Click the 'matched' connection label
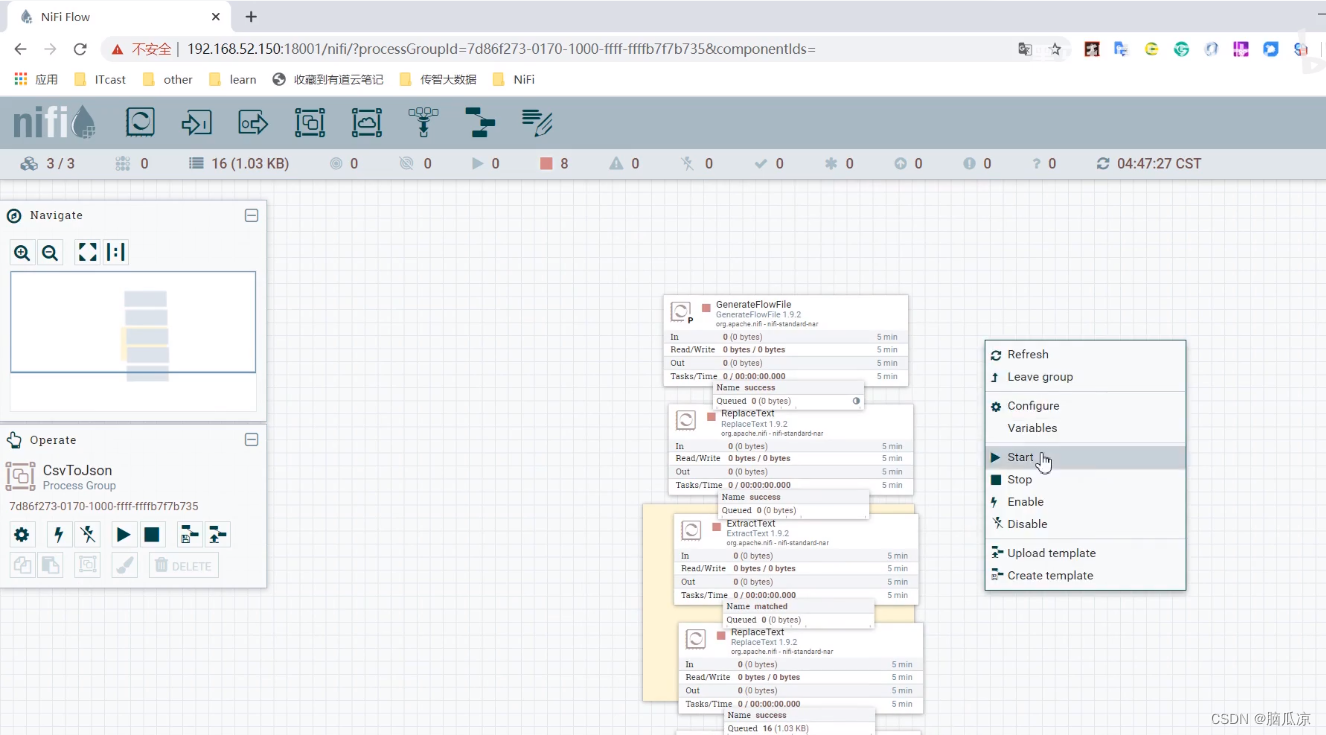Screen dimensions: 1326x735 [x=798, y=613]
